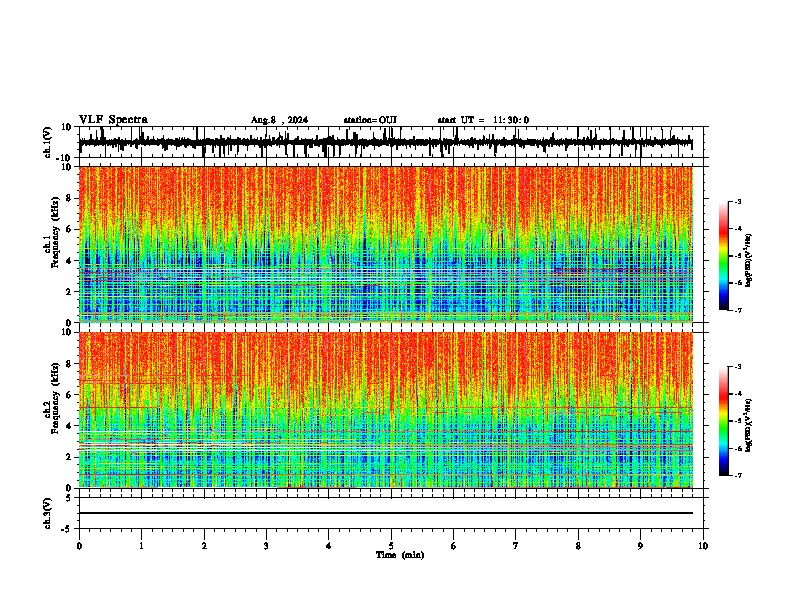The image size is (792, 612).
Task: Click the 'VLF Spectra' title text
Action: [113, 120]
